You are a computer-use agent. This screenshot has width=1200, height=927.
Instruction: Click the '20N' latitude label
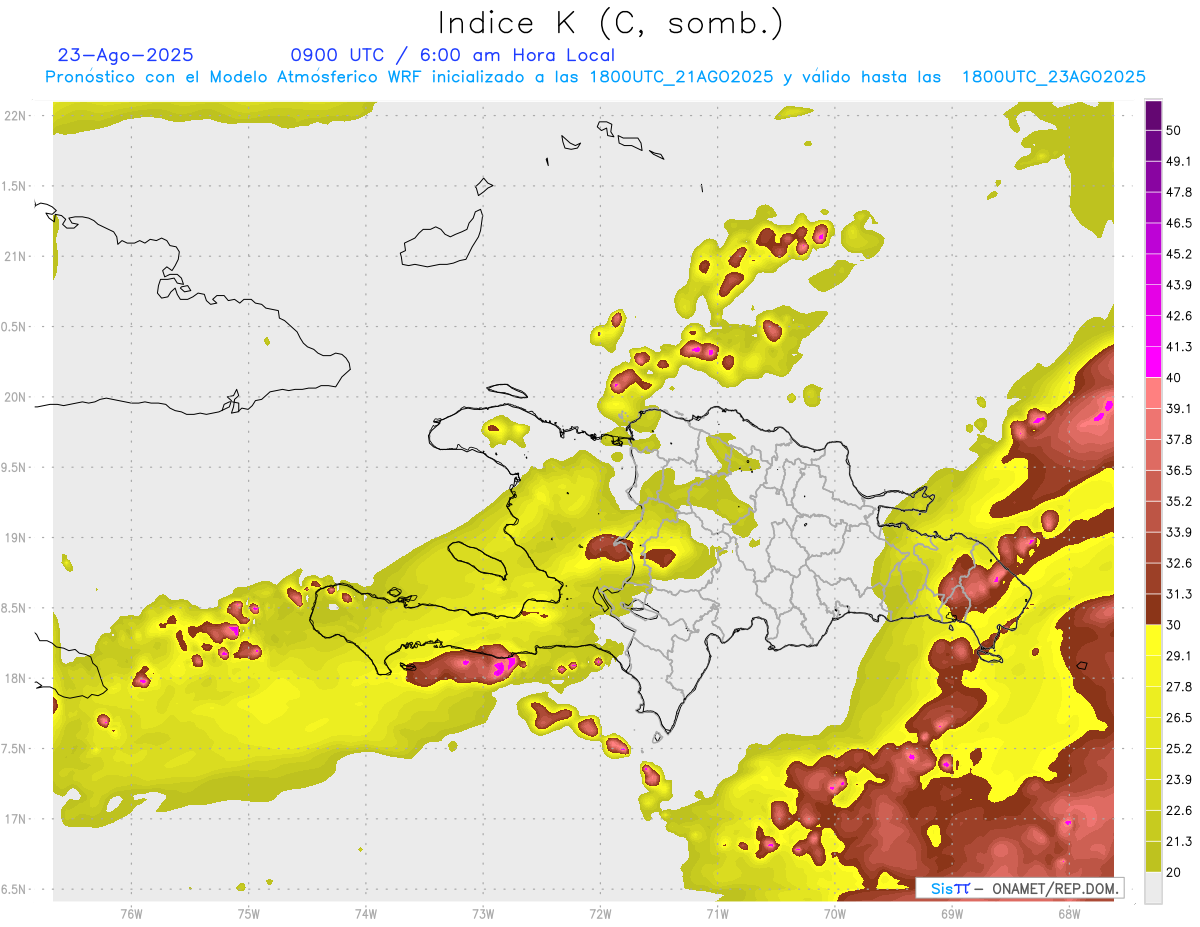coord(15,397)
